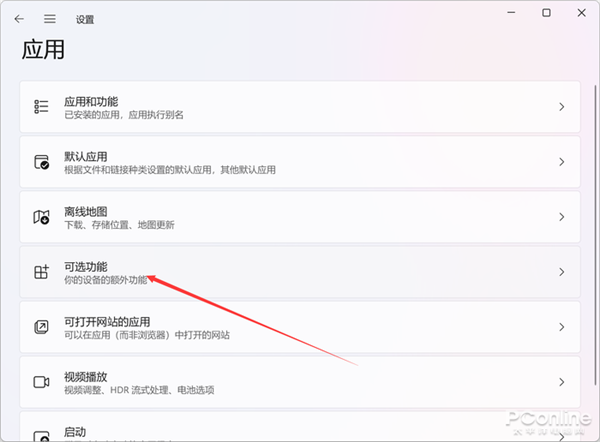Click the 可选功能 grid-plus icon
Viewport: 600px width, 442px height.
pyautogui.click(x=42, y=272)
